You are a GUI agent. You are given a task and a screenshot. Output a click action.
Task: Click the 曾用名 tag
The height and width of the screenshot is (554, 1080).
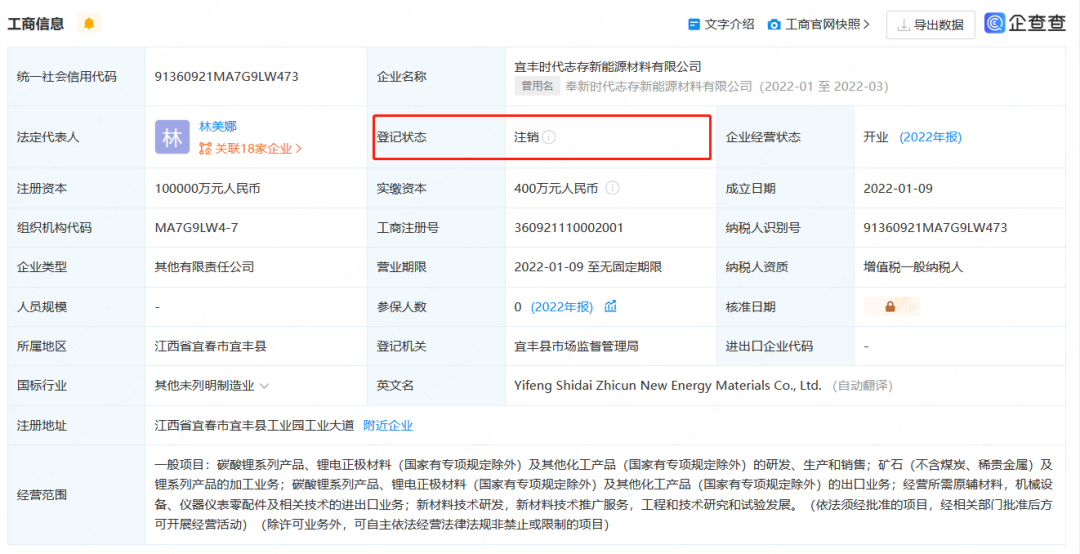tap(537, 87)
